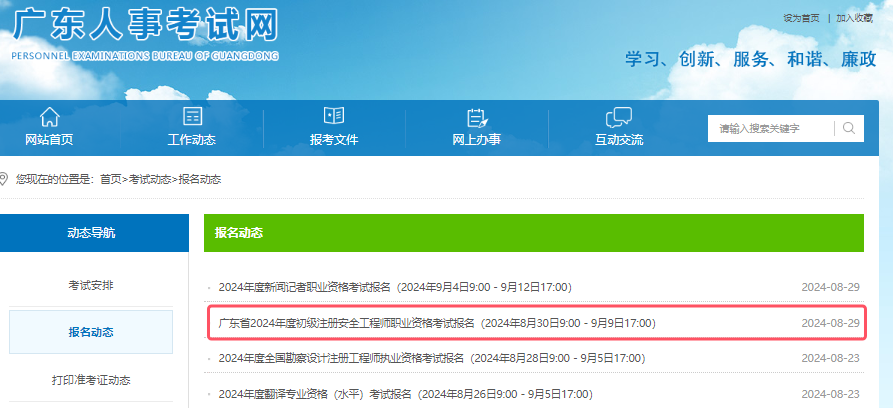The image size is (893, 408).
Task: Click 考试动态 in the breadcrumb
Action: tap(150, 179)
